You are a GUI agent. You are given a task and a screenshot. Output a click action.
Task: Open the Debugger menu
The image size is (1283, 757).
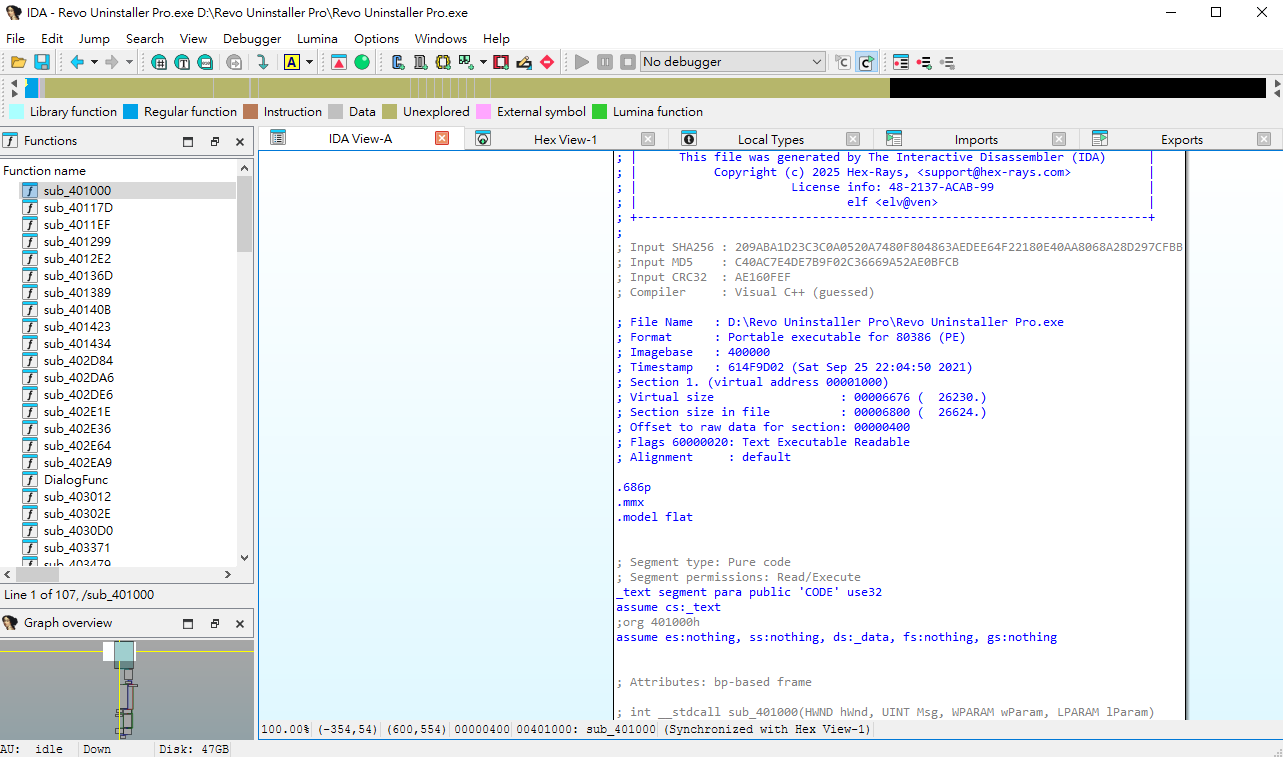coord(252,39)
